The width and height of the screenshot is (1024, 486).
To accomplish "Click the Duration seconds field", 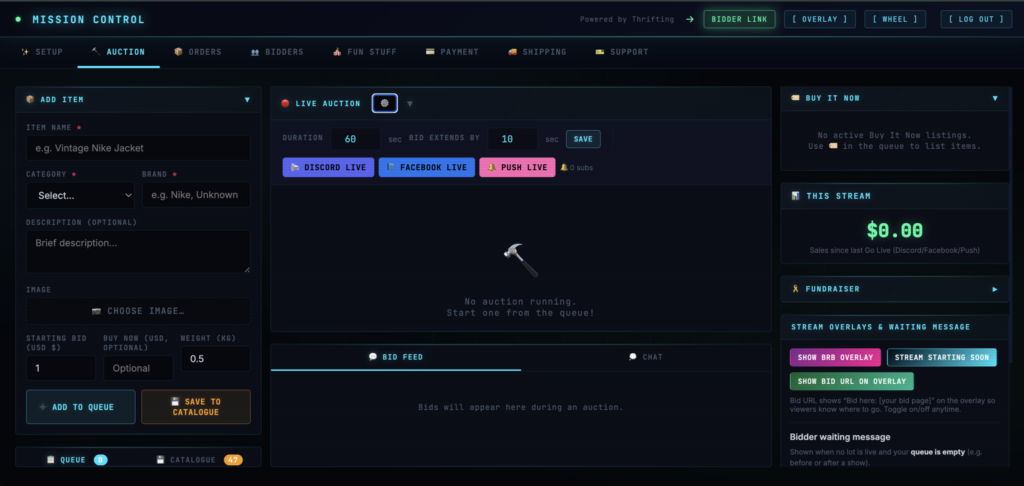I will coord(355,139).
